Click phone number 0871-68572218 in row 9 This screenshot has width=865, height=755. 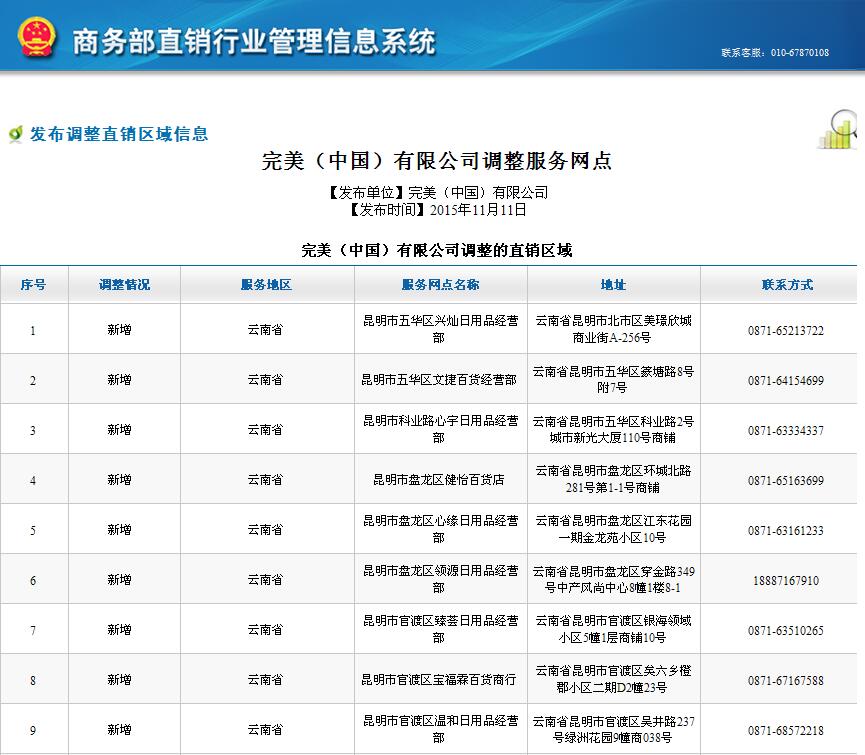tap(786, 730)
